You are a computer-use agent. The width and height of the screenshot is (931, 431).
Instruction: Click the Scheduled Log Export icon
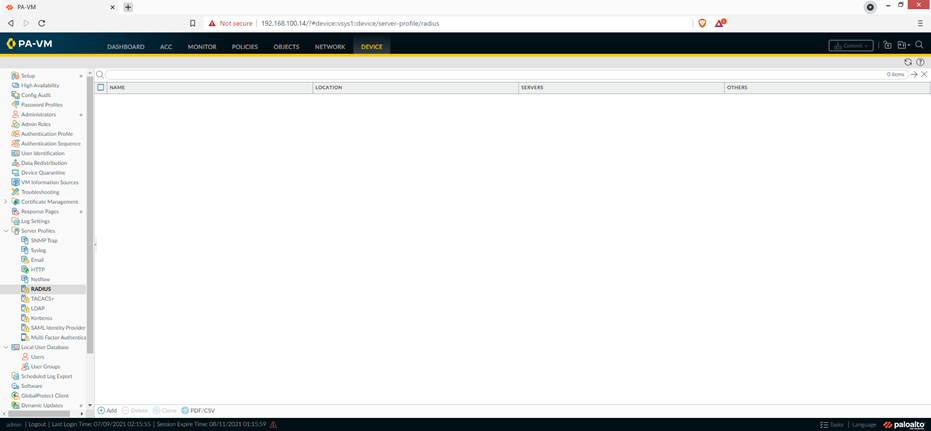click(16, 376)
